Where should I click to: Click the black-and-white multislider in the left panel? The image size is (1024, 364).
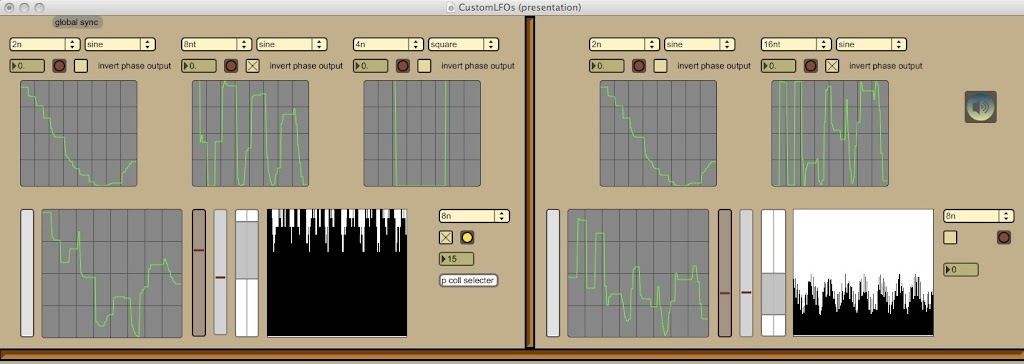point(337,273)
